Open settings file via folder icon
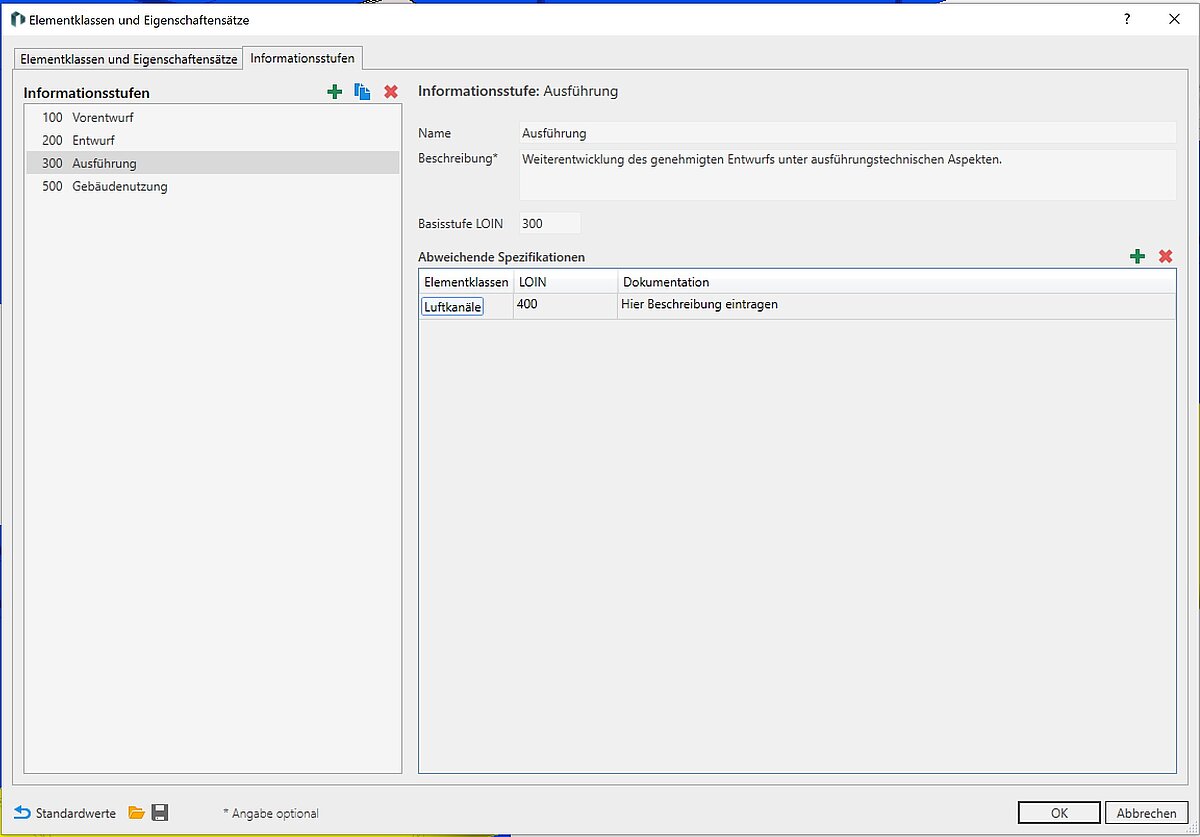Image resolution: width=1200 pixels, height=837 pixels. pyautogui.click(x=136, y=813)
